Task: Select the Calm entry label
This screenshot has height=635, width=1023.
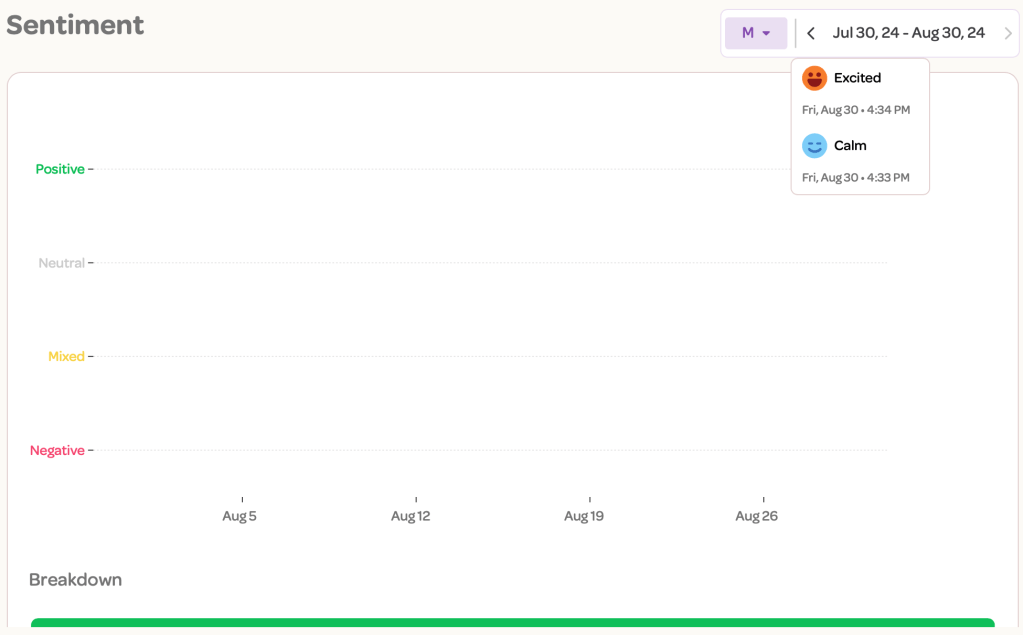Action: [850, 146]
